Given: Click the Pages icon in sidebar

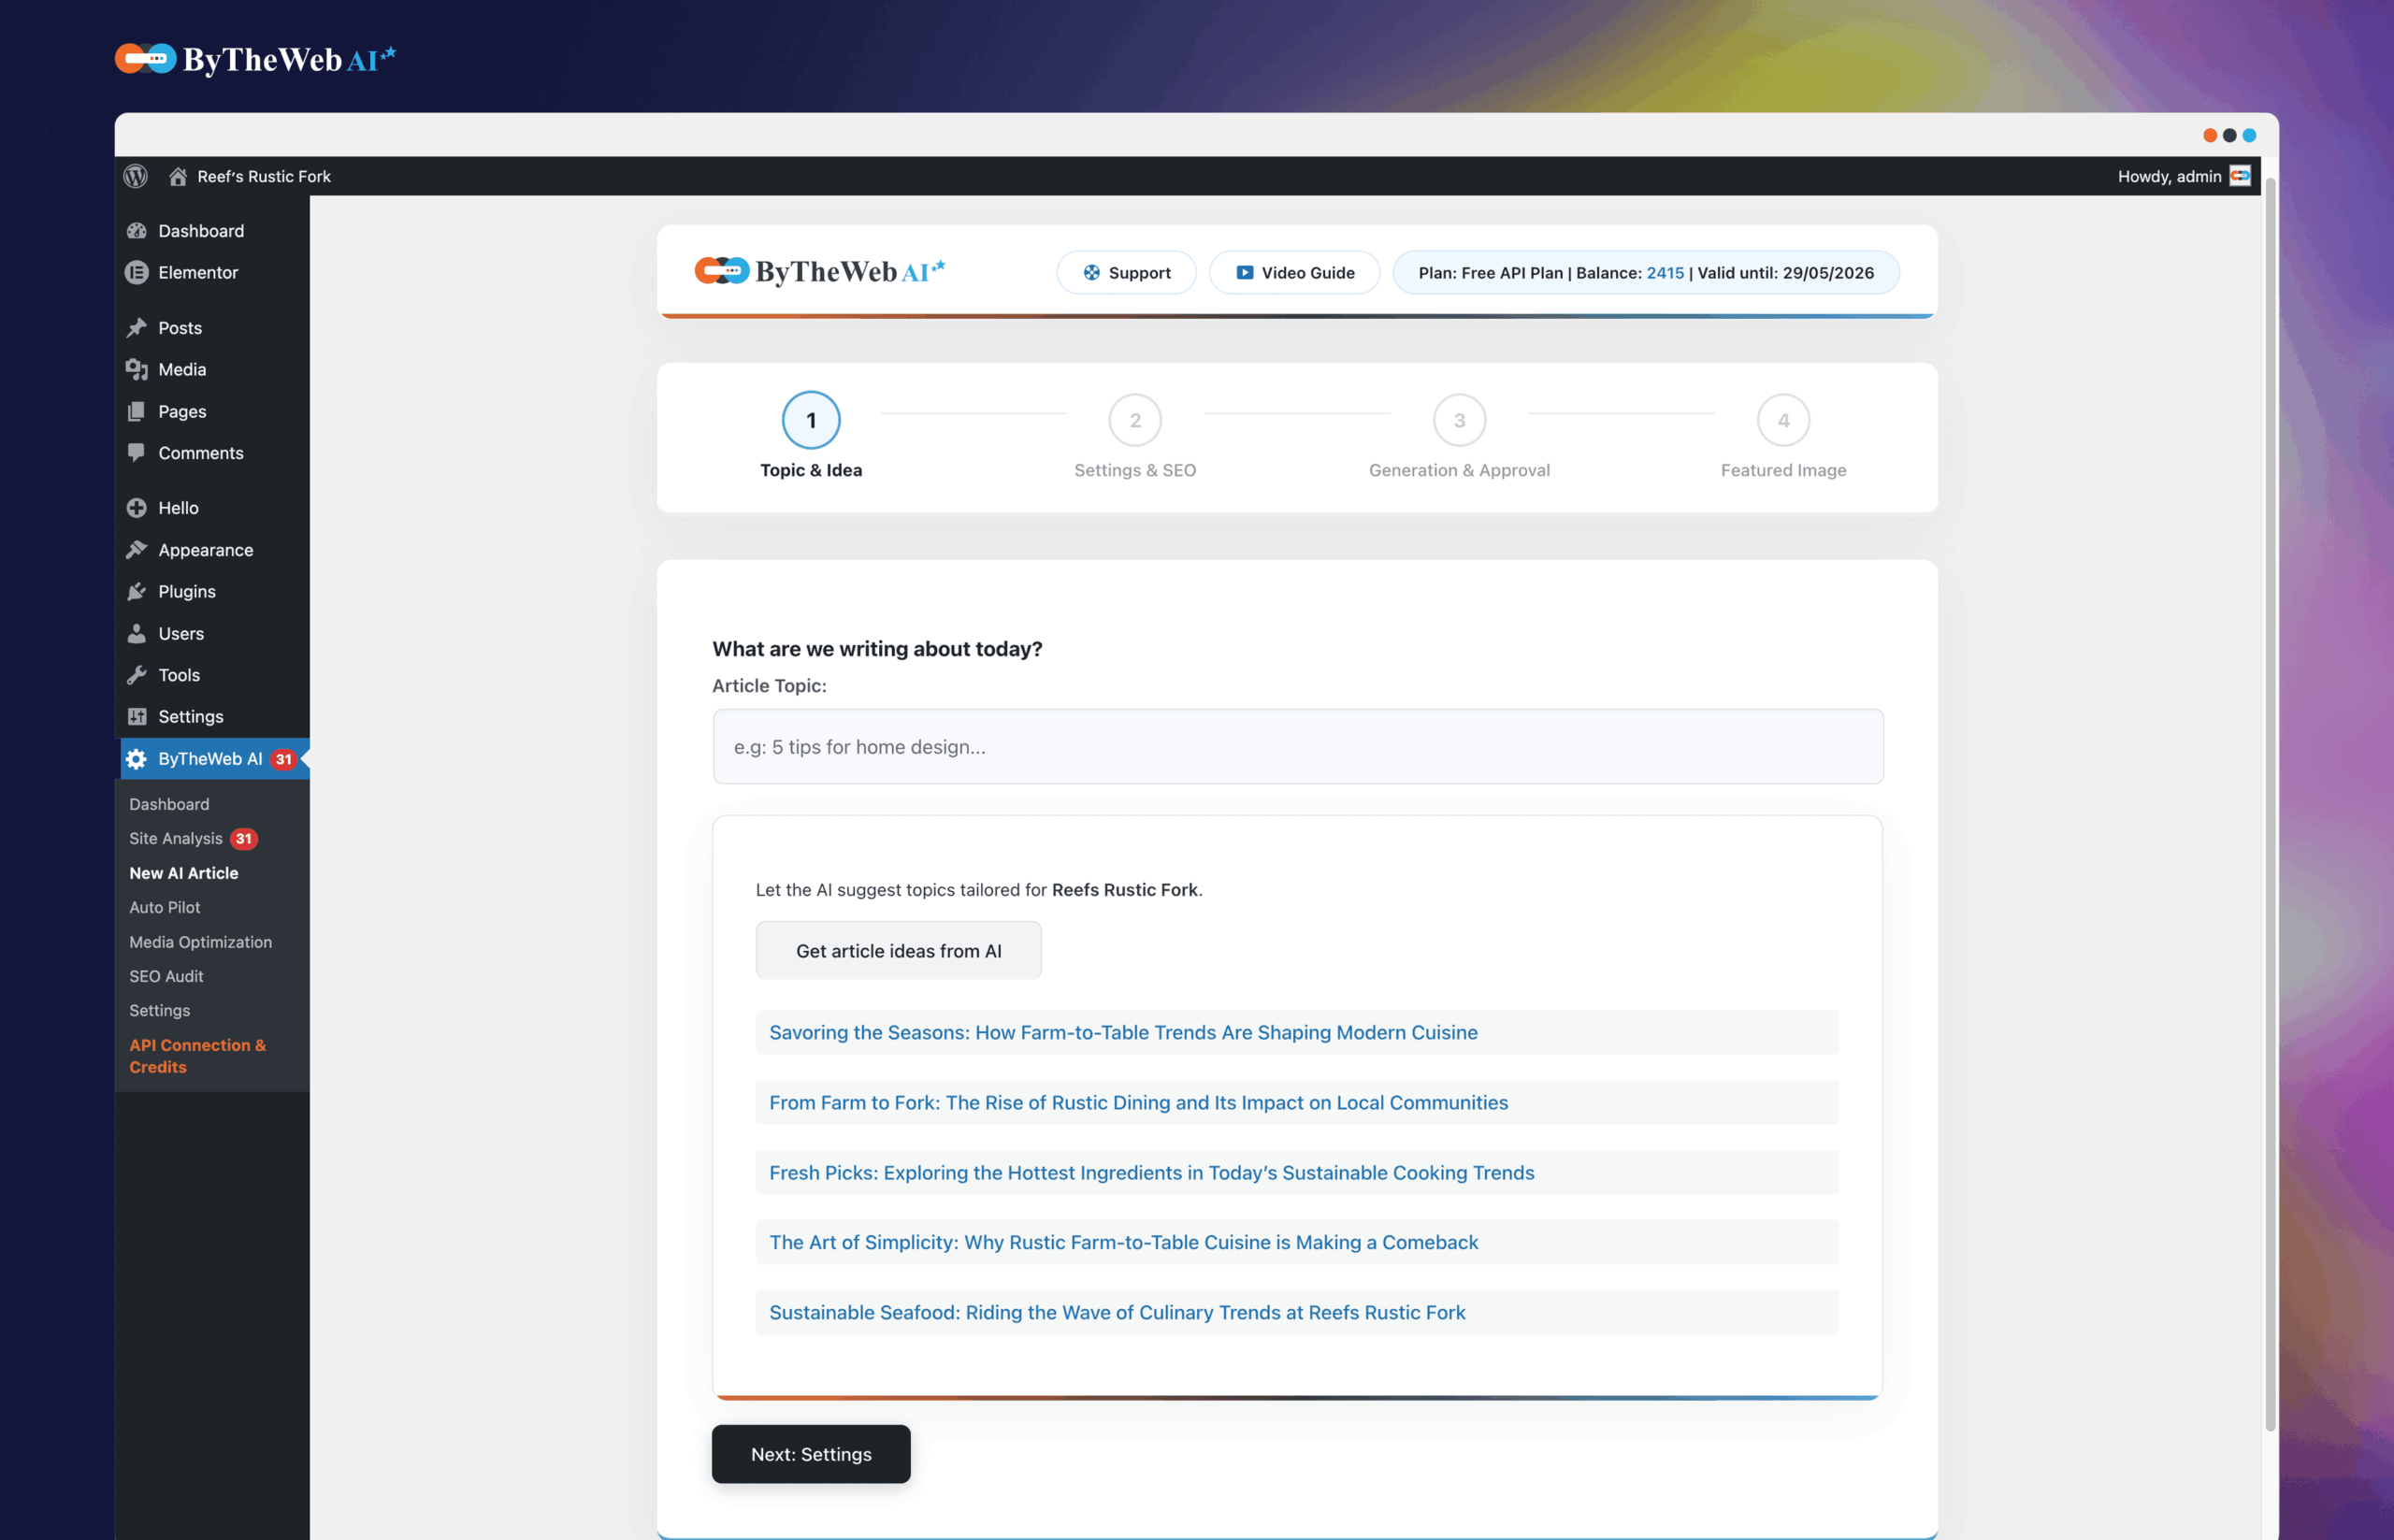Looking at the screenshot, I should (x=137, y=411).
